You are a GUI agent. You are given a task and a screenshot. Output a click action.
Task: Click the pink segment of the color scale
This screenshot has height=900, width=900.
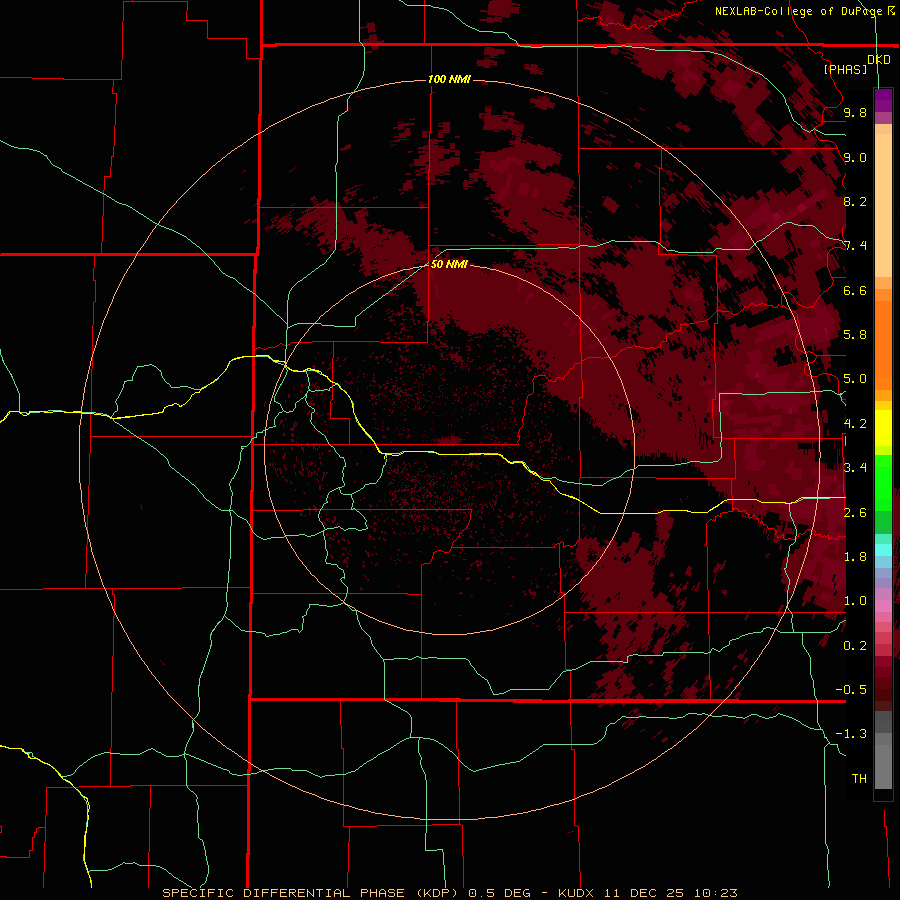[883, 606]
